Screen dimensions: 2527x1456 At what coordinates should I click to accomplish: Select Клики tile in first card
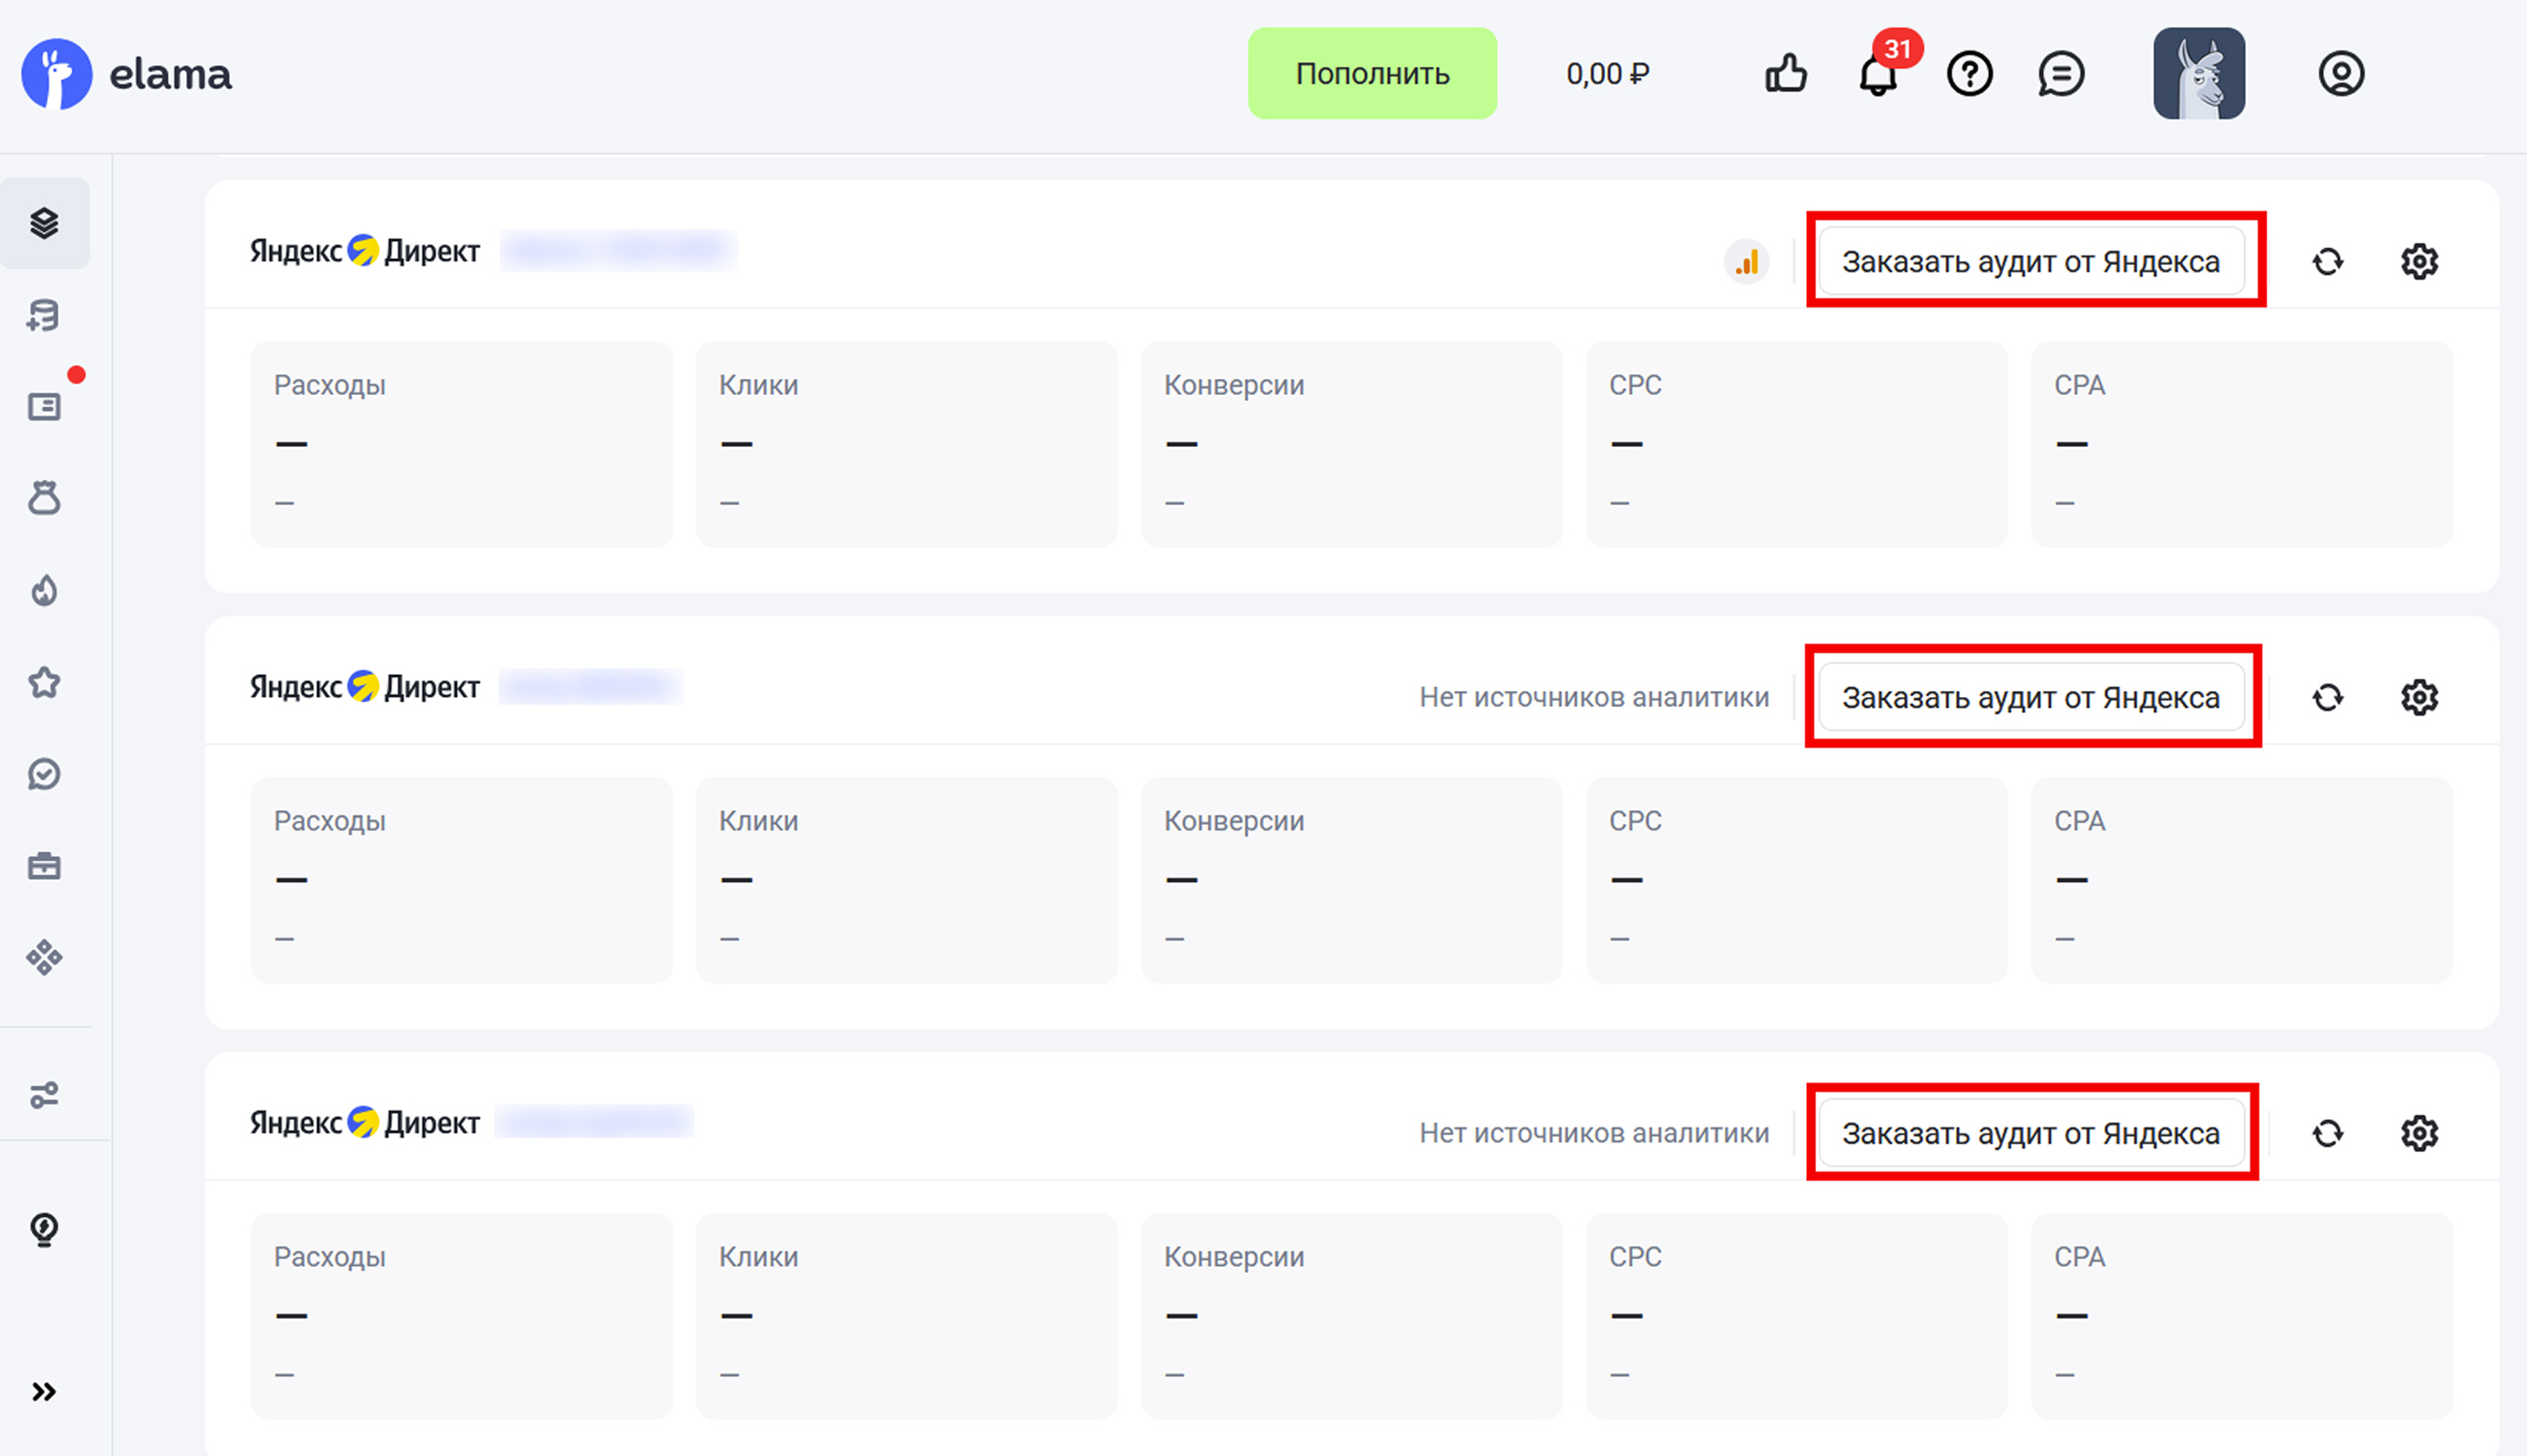point(907,445)
